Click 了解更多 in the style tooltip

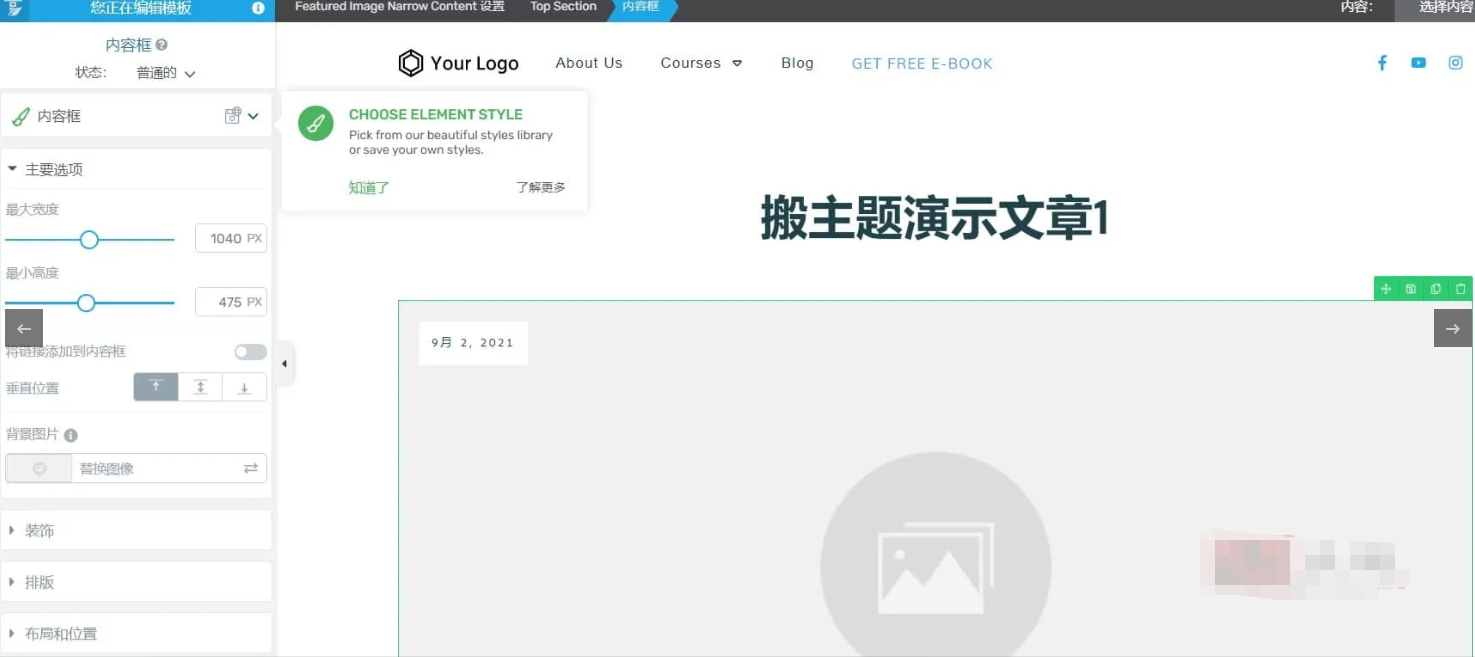pyautogui.click(x=541, y=187)
